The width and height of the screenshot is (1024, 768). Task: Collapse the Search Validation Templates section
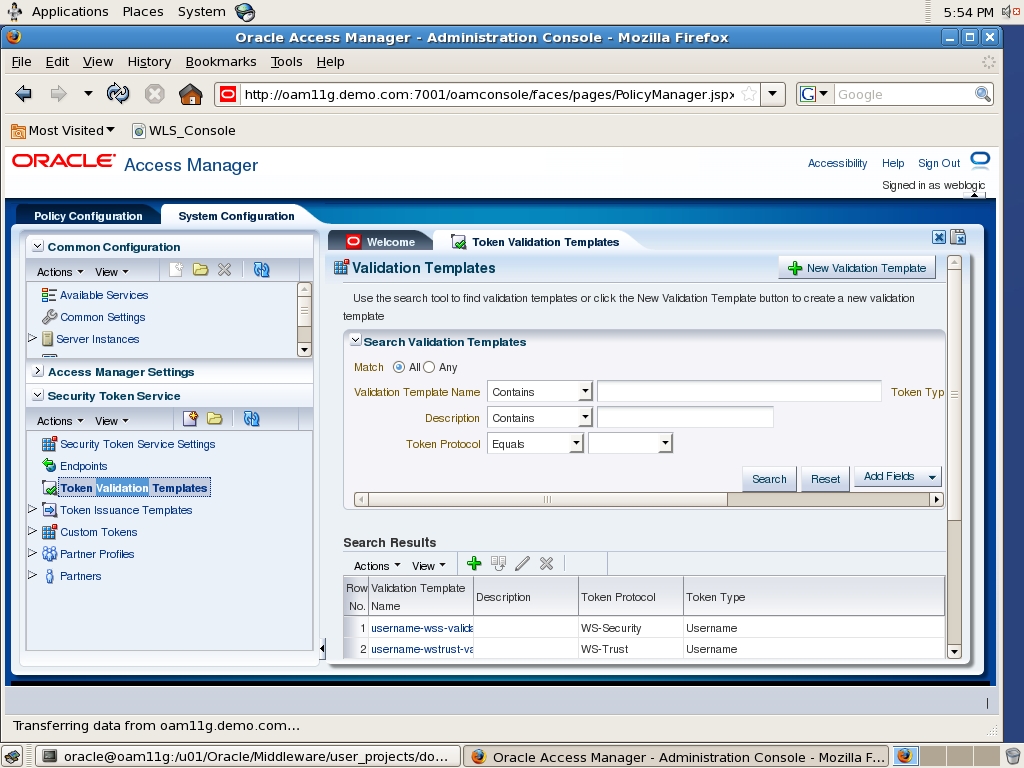click(355, 340)
